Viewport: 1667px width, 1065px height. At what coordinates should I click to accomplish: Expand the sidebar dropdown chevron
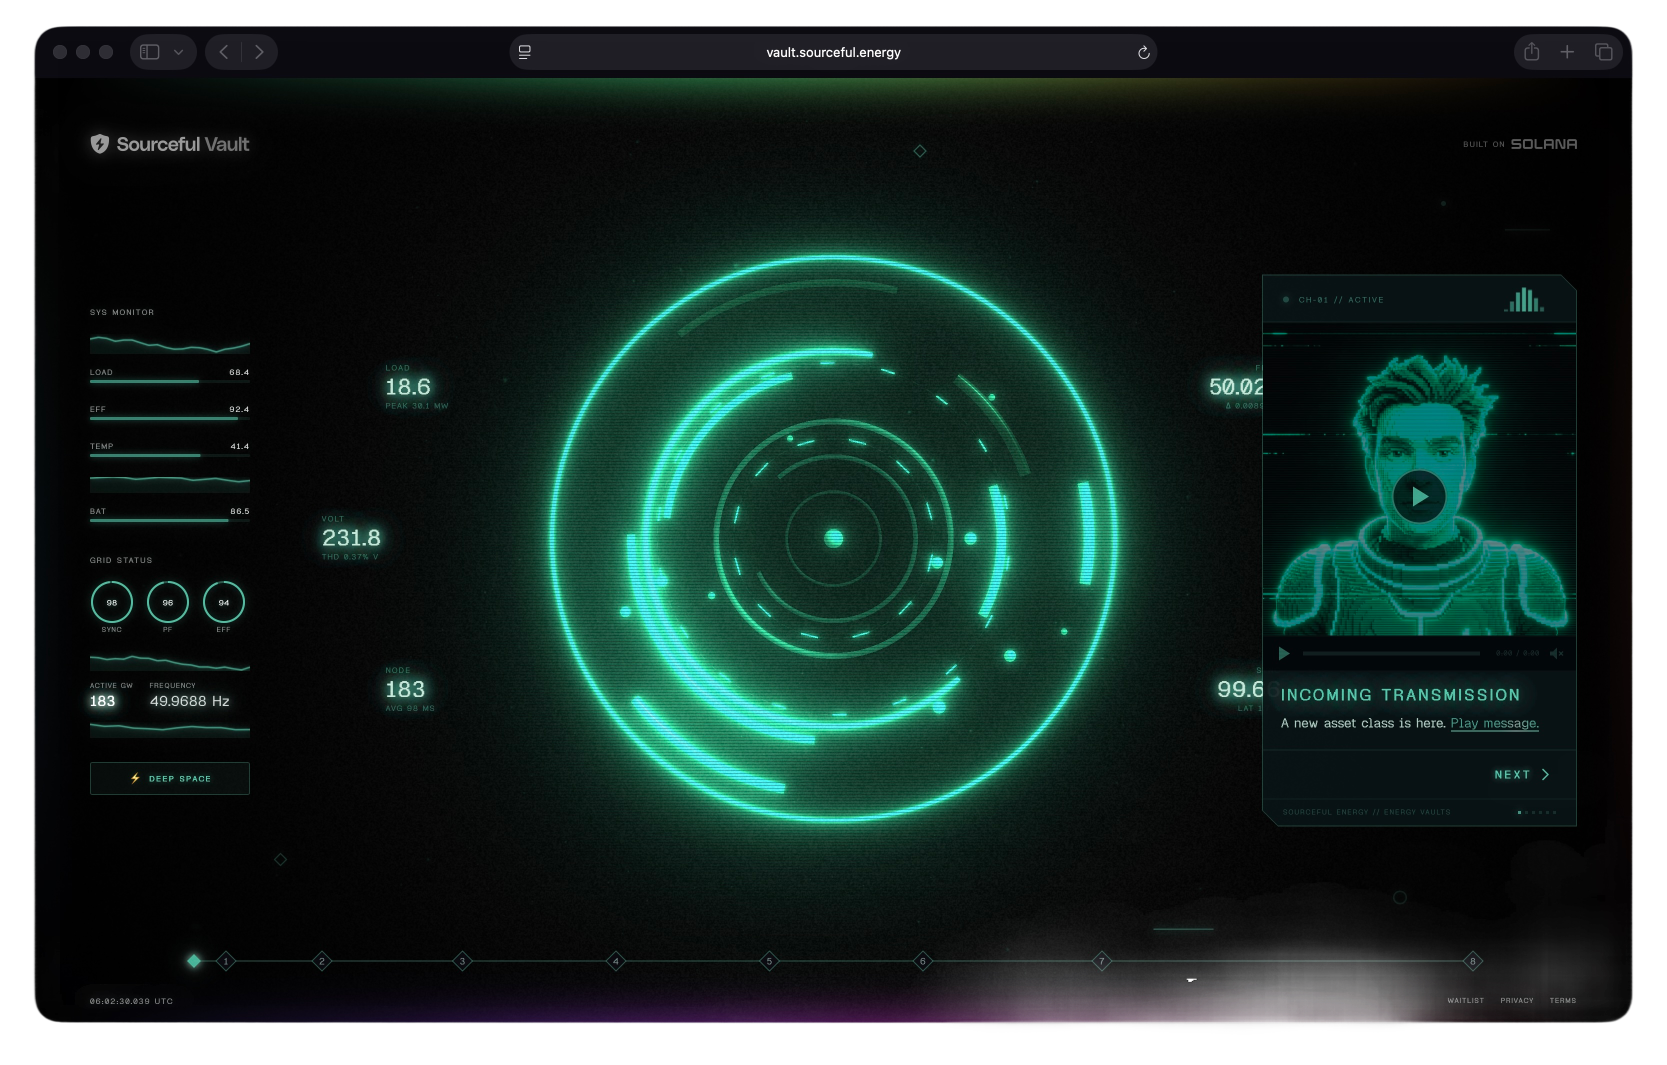(178, 52)
